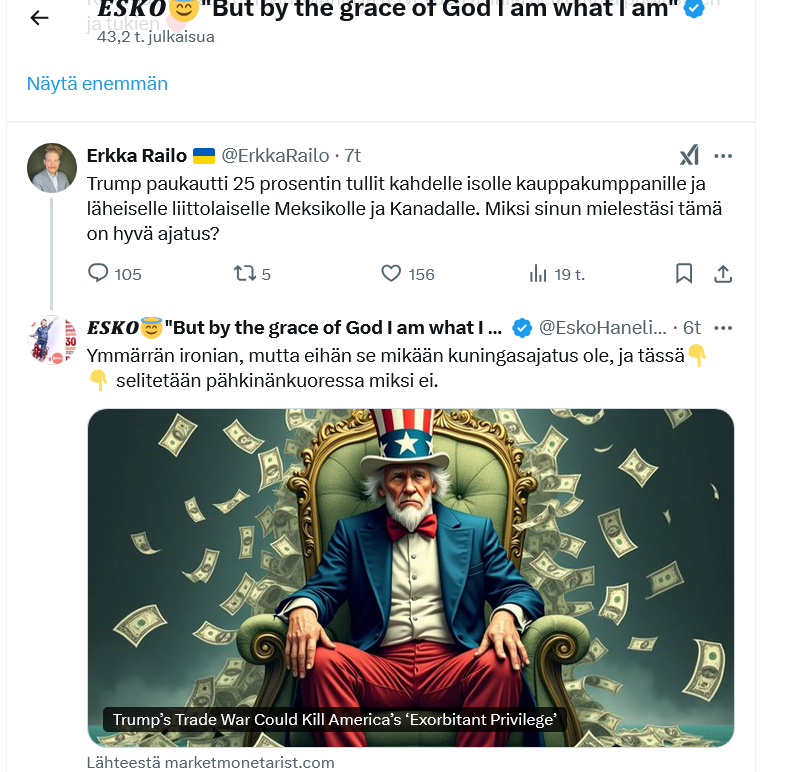Image resolution: width=792 pixels, height=772 pixels.
Task: Click the back arrow icon
Action: click(39, 17)
